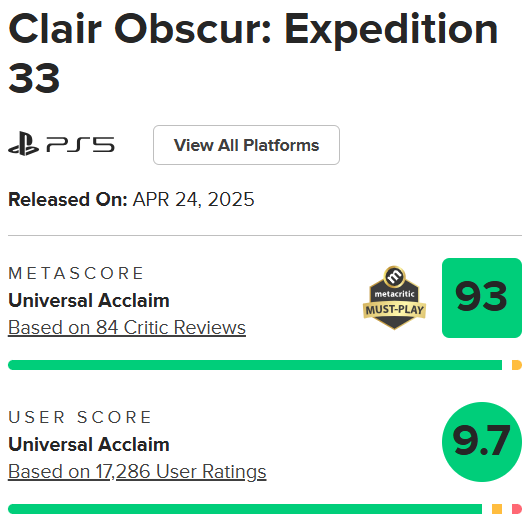Image resolution: width=530 pixels, height=530 pixels.
Task: Click the Released On APR 24, 2025 text
Action: [131, 199]
